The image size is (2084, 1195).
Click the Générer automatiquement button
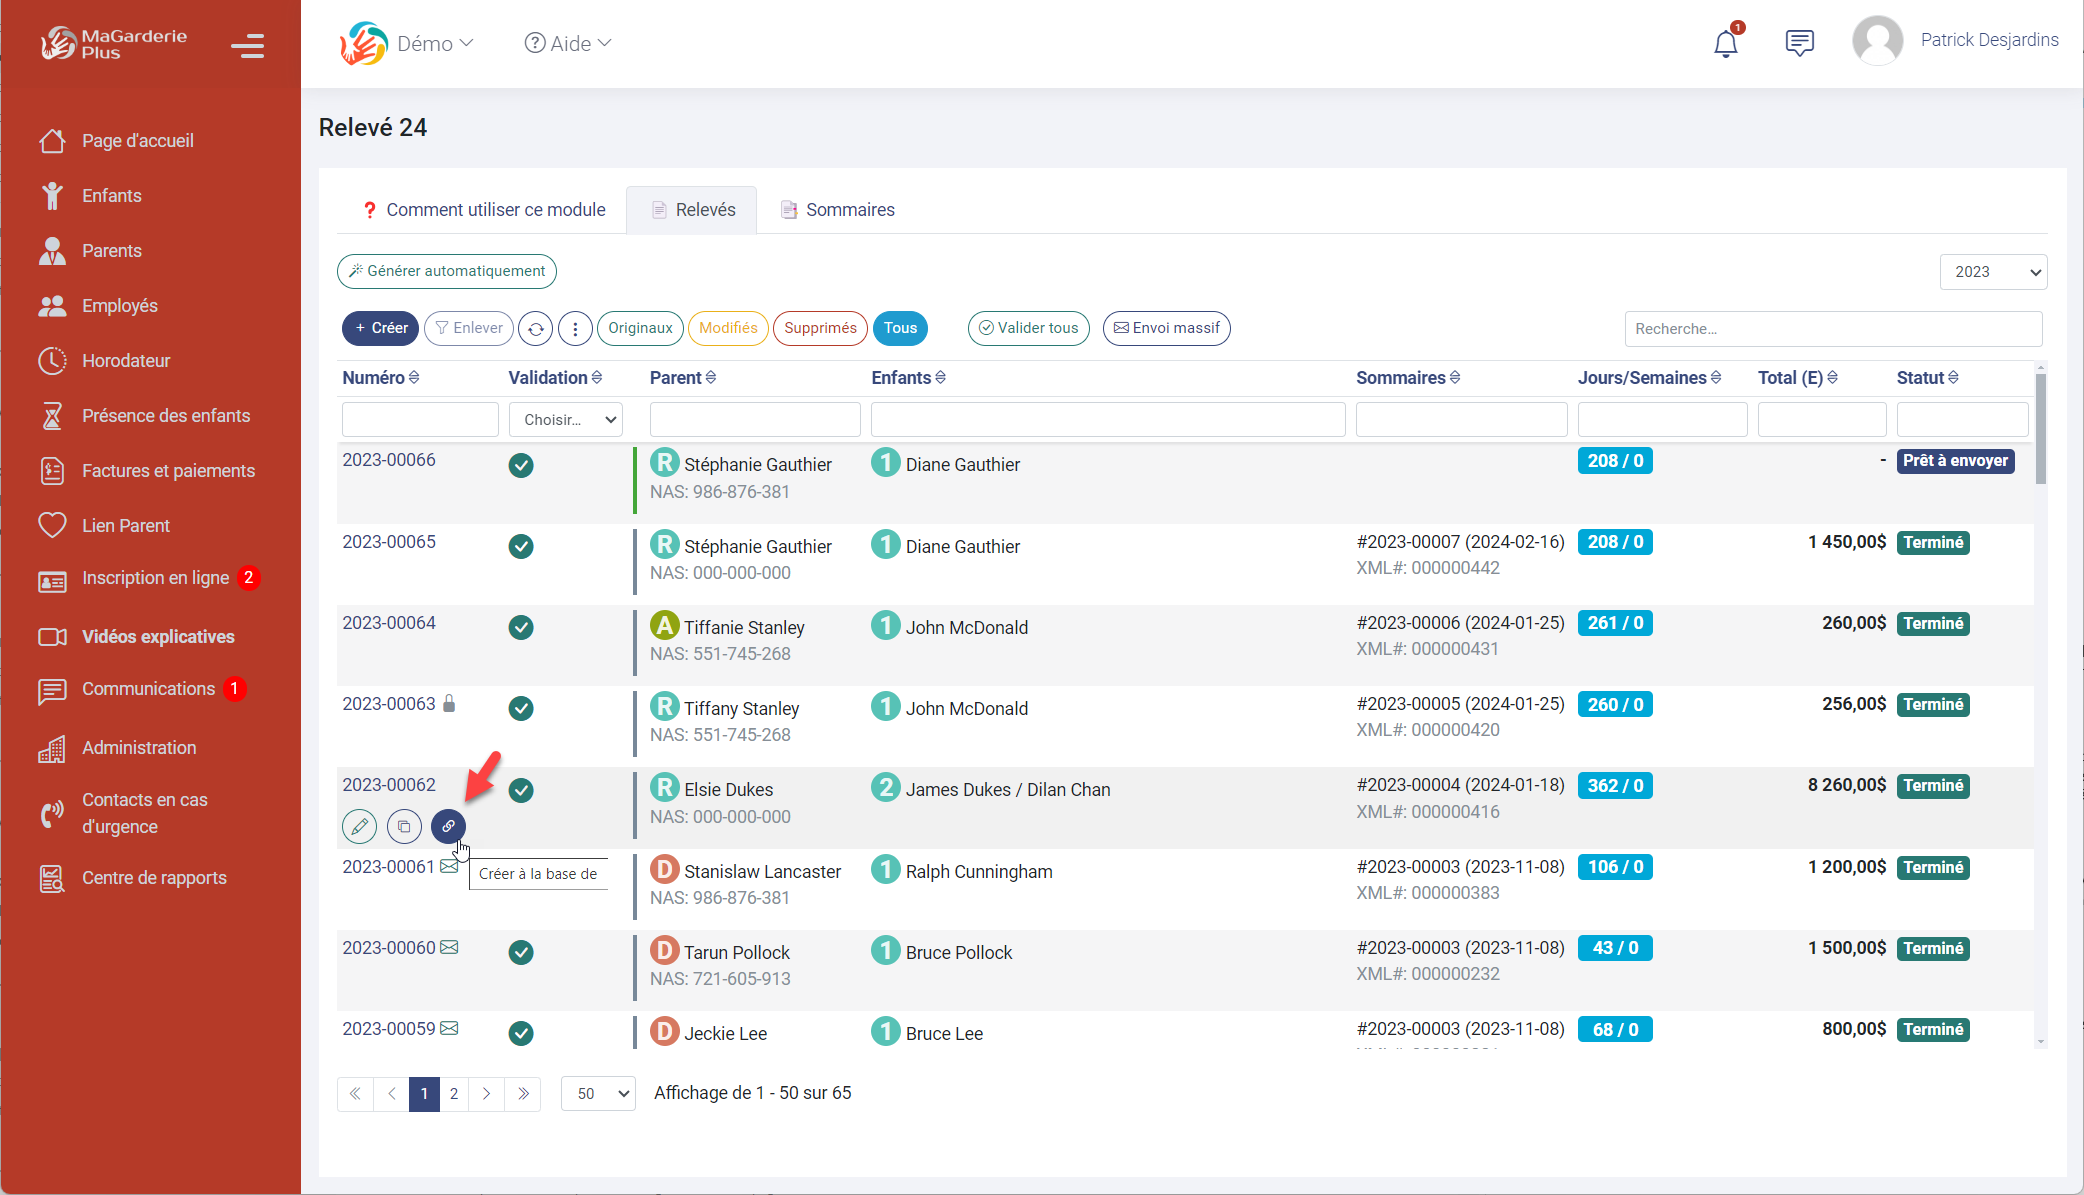(447, 271)
